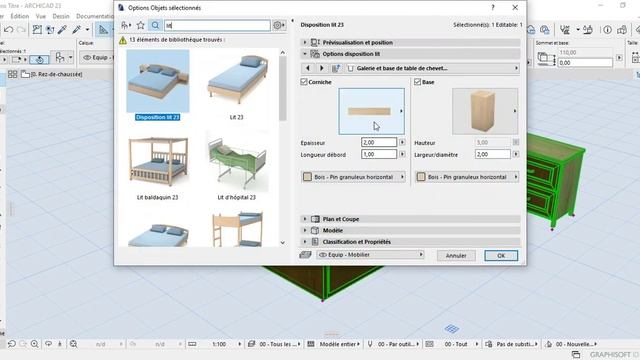This screenshot has width=640, height=360.
Task: Open the Equip - Mobilier layer dropdown
Action: (x=370, y=255)
